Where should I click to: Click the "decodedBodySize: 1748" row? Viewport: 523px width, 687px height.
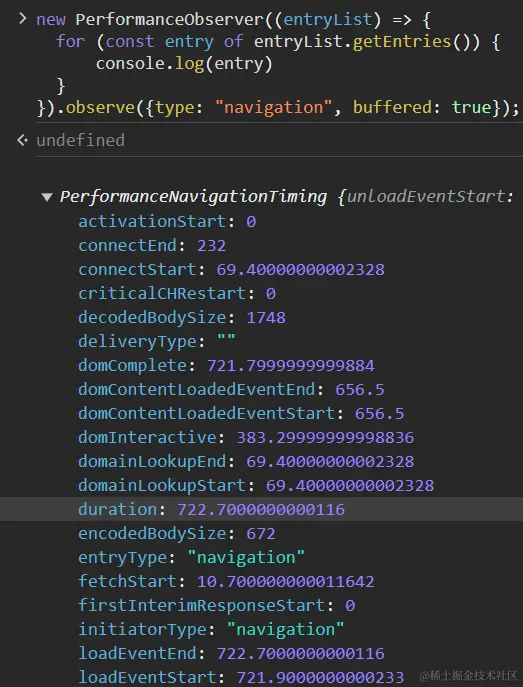click(x=182, y=317)
